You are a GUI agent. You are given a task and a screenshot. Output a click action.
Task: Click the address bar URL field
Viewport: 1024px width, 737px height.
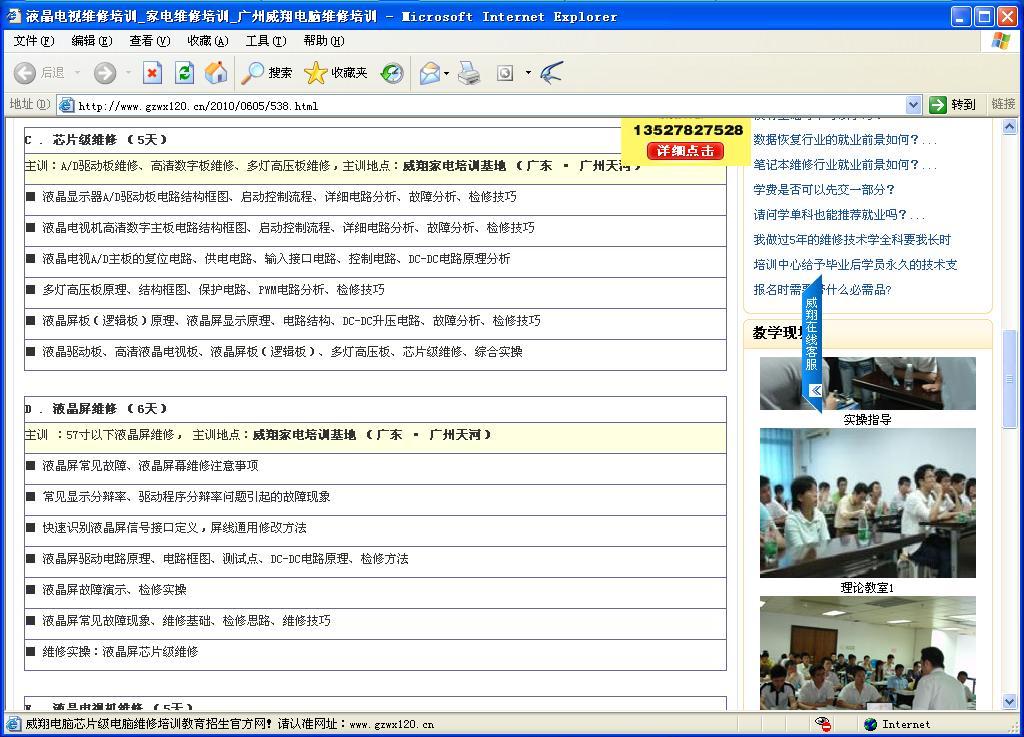click(x=480, y=105)
